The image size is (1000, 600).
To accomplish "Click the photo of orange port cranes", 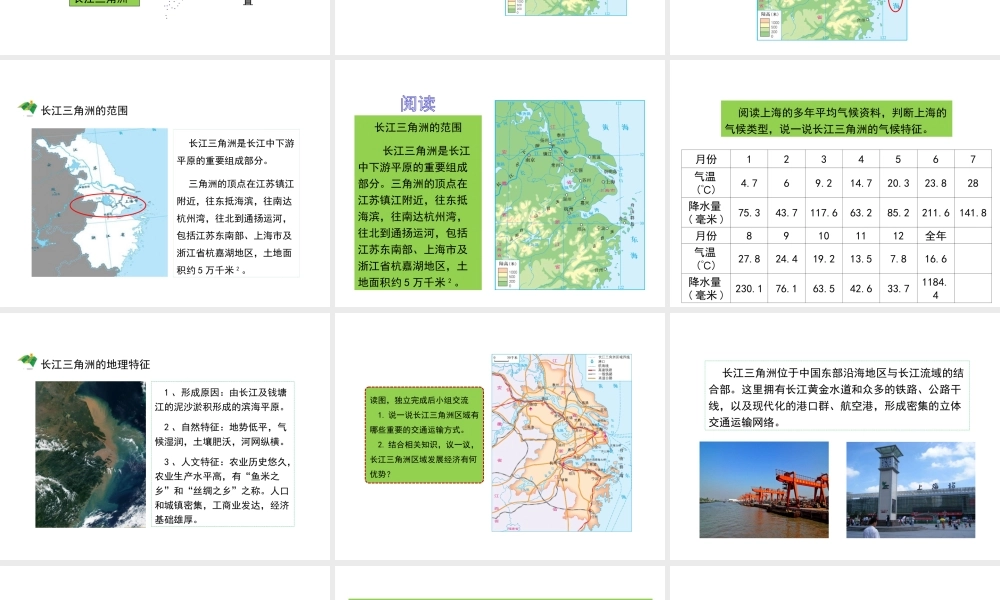I will point(764,490).
